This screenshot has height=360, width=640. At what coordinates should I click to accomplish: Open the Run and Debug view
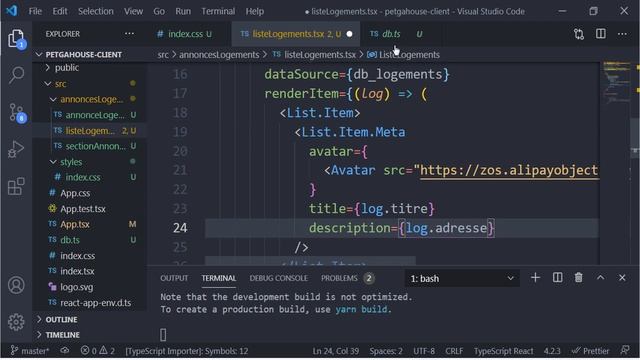pyautogui.click(x=16, y=149)
